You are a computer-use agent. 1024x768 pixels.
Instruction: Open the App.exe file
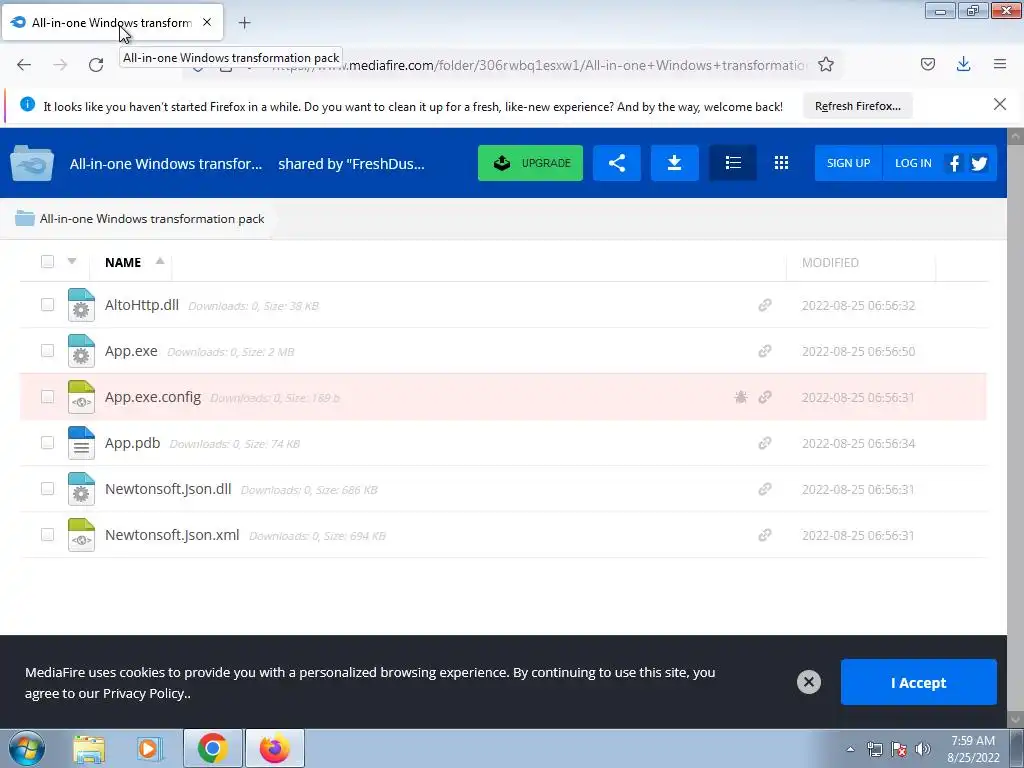[131, 351]
